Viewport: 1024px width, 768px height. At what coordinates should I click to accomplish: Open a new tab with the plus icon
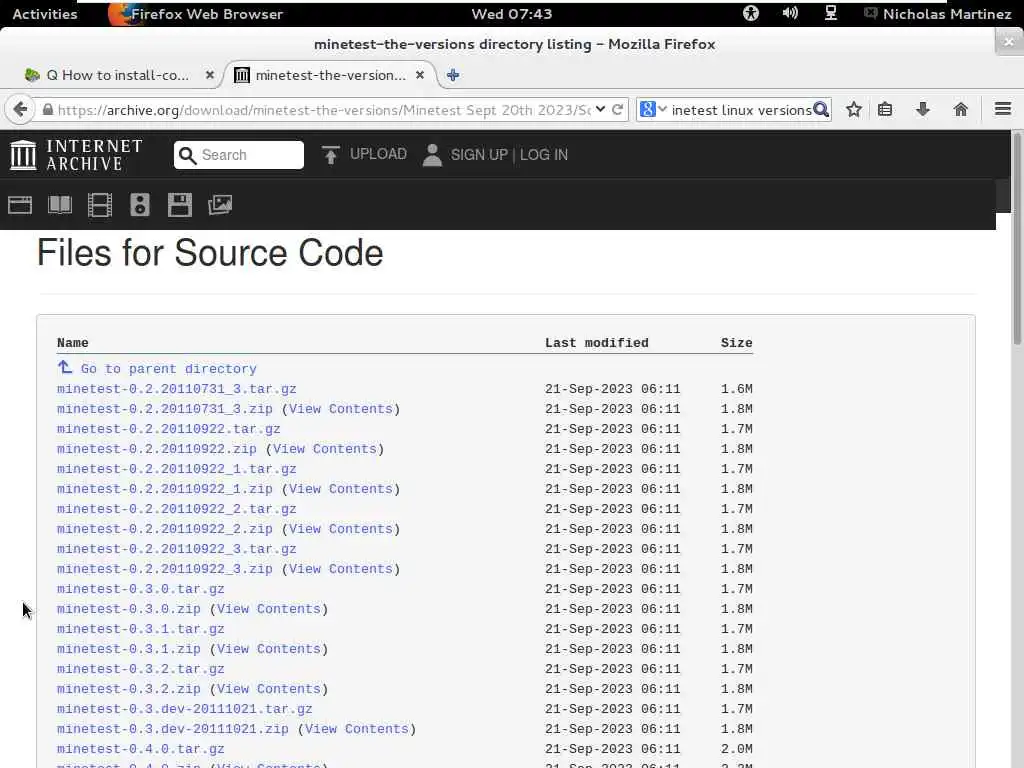tap(453, 75)
